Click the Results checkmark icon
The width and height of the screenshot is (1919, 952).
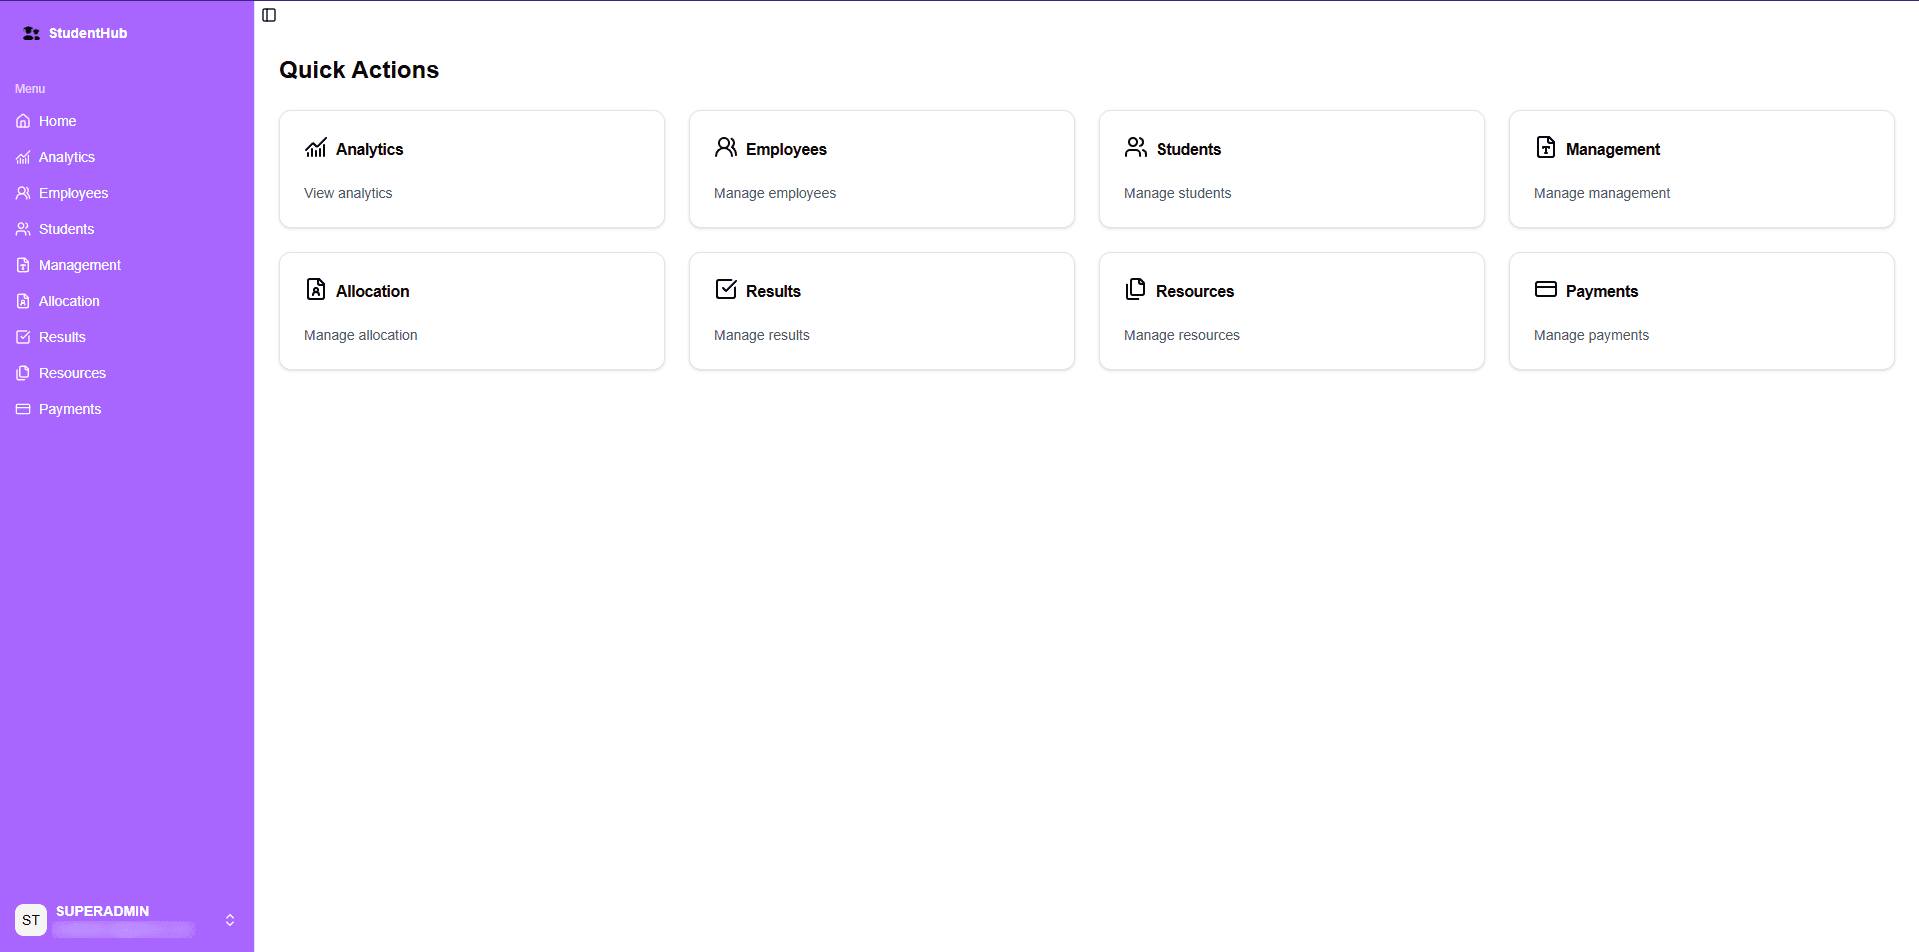[726, 289]
